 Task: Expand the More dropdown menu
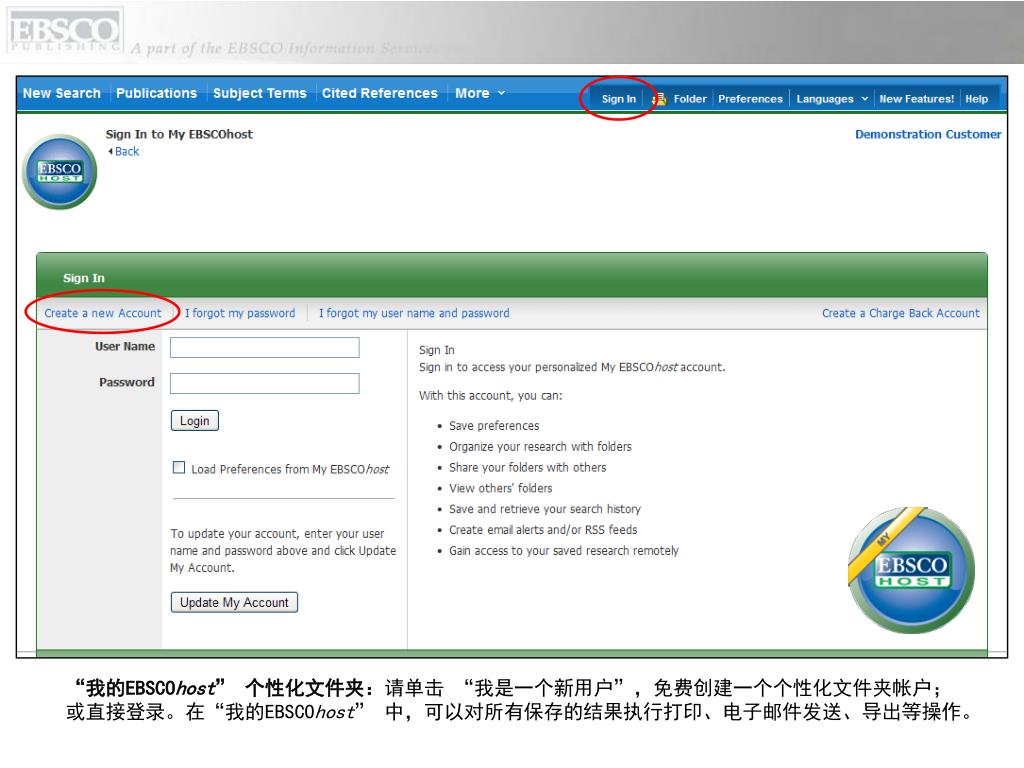point(480,93)
